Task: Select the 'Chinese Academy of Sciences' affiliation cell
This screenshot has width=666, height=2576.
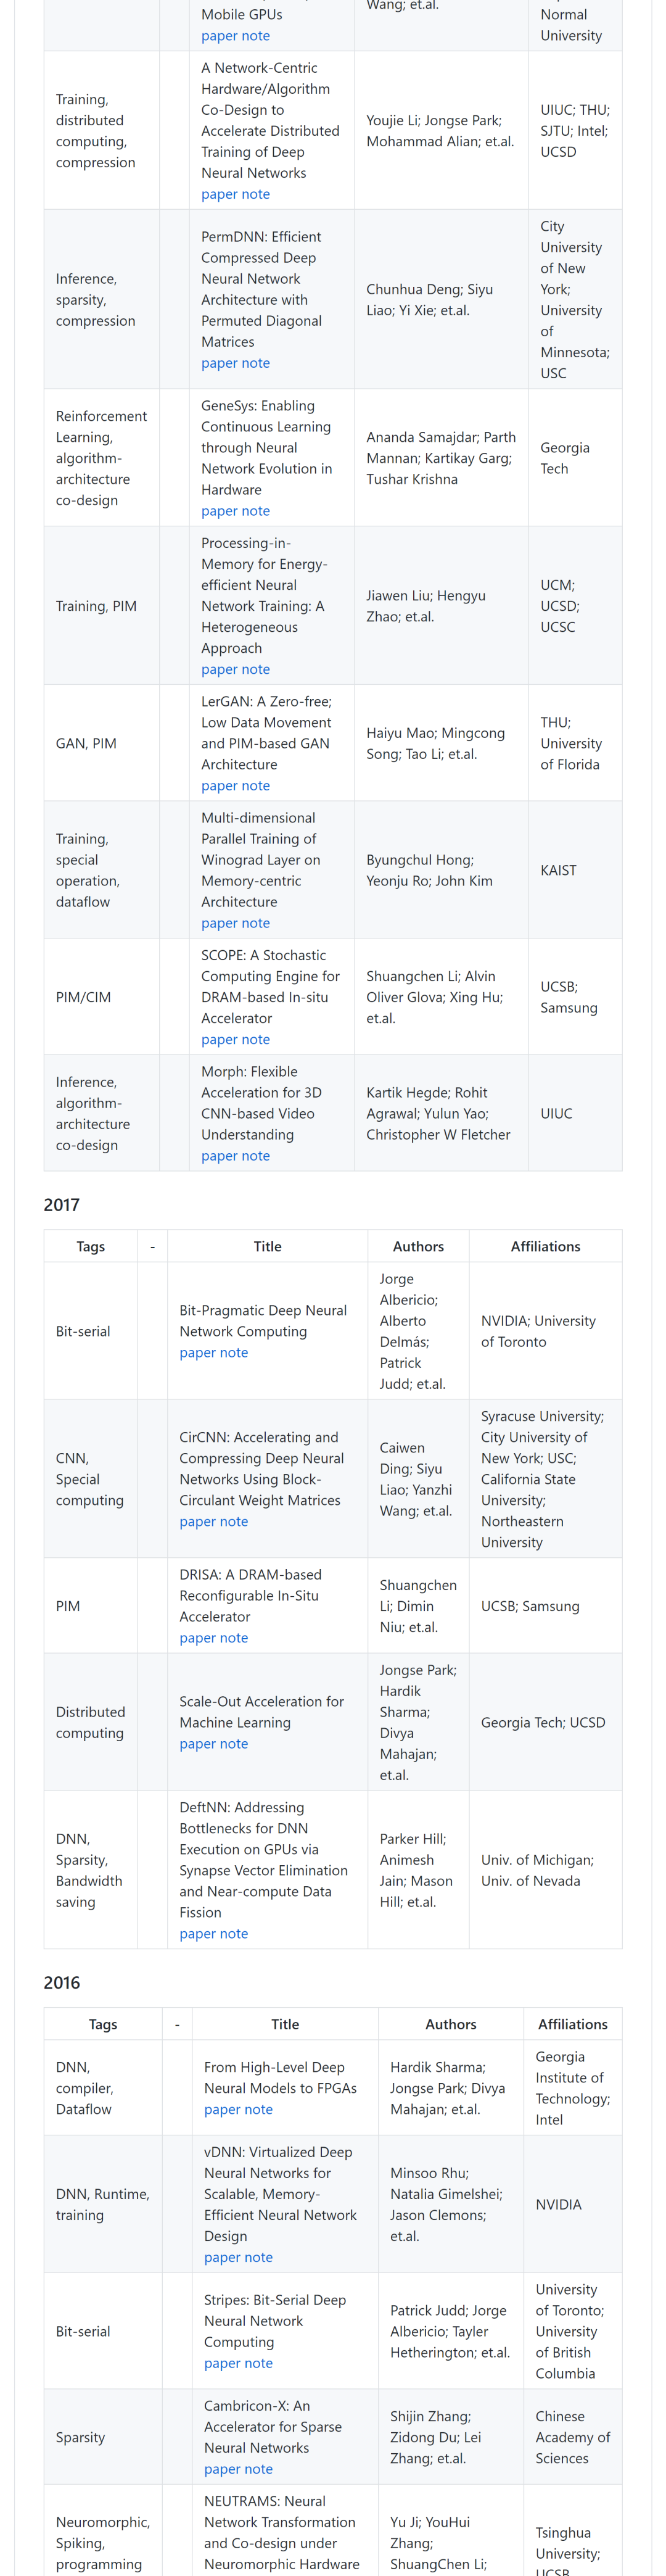Action: click(x=573, y=2437)
